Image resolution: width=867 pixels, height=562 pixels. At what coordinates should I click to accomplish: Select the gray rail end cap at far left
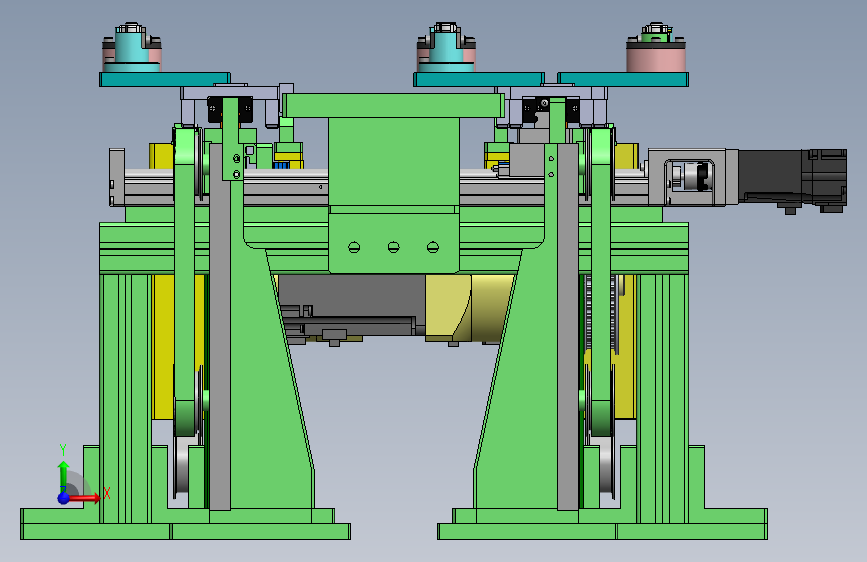tap(117, 178)
